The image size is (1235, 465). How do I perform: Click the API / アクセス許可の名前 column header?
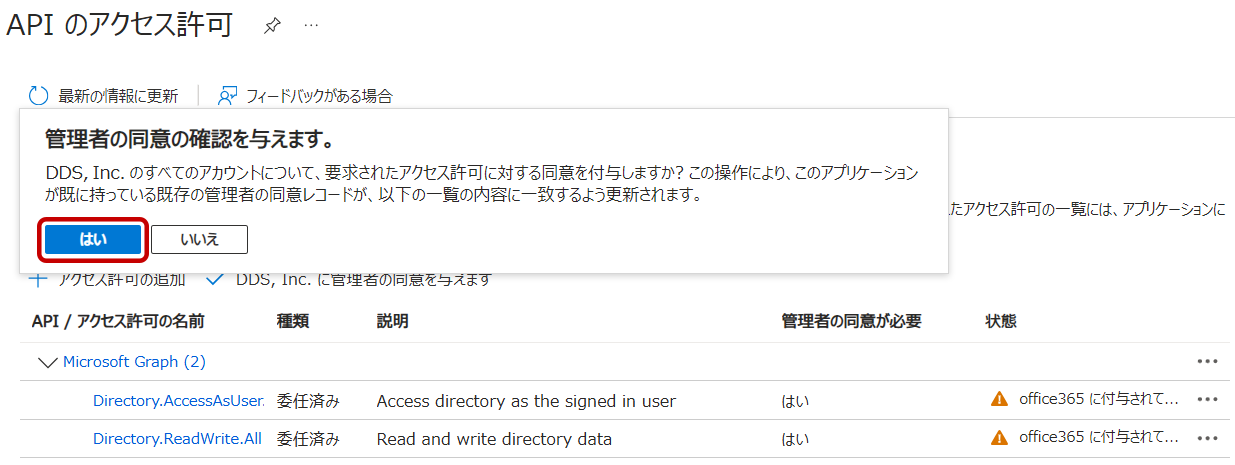118,321
